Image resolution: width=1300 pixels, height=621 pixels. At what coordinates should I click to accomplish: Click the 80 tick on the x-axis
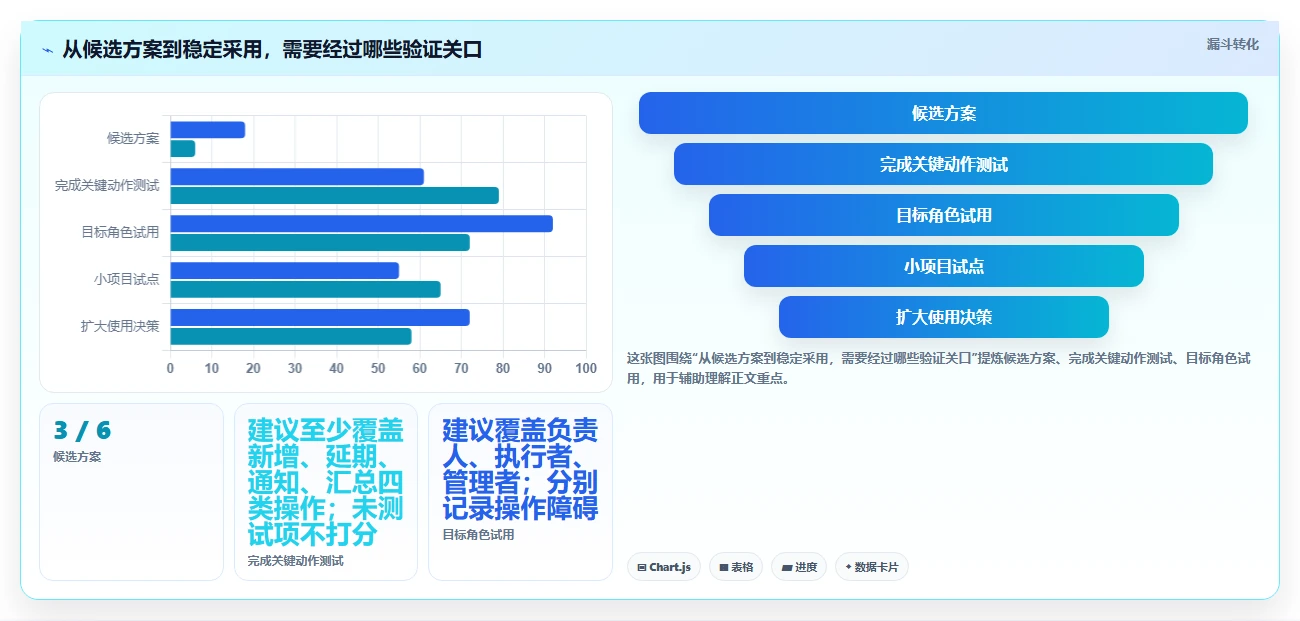(503, 369)
